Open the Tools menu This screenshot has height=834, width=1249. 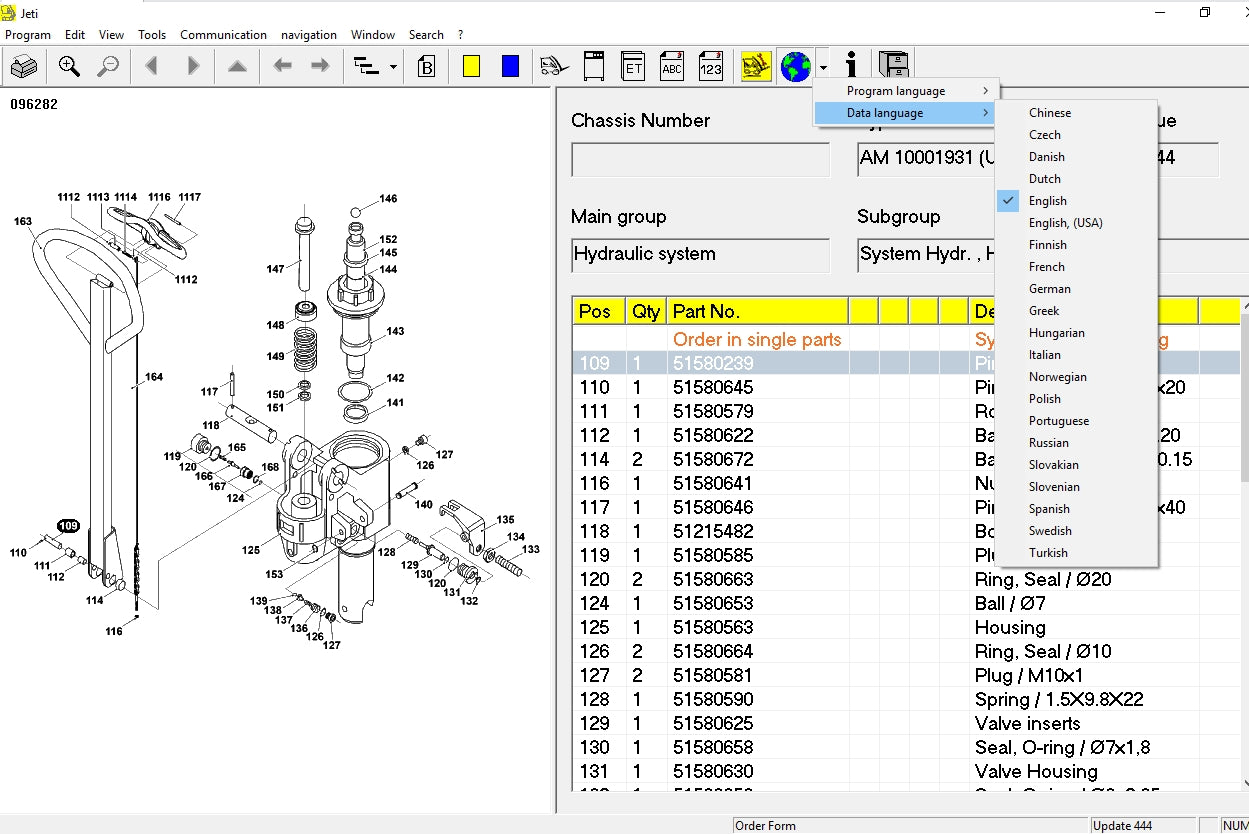tap(152, 35)
